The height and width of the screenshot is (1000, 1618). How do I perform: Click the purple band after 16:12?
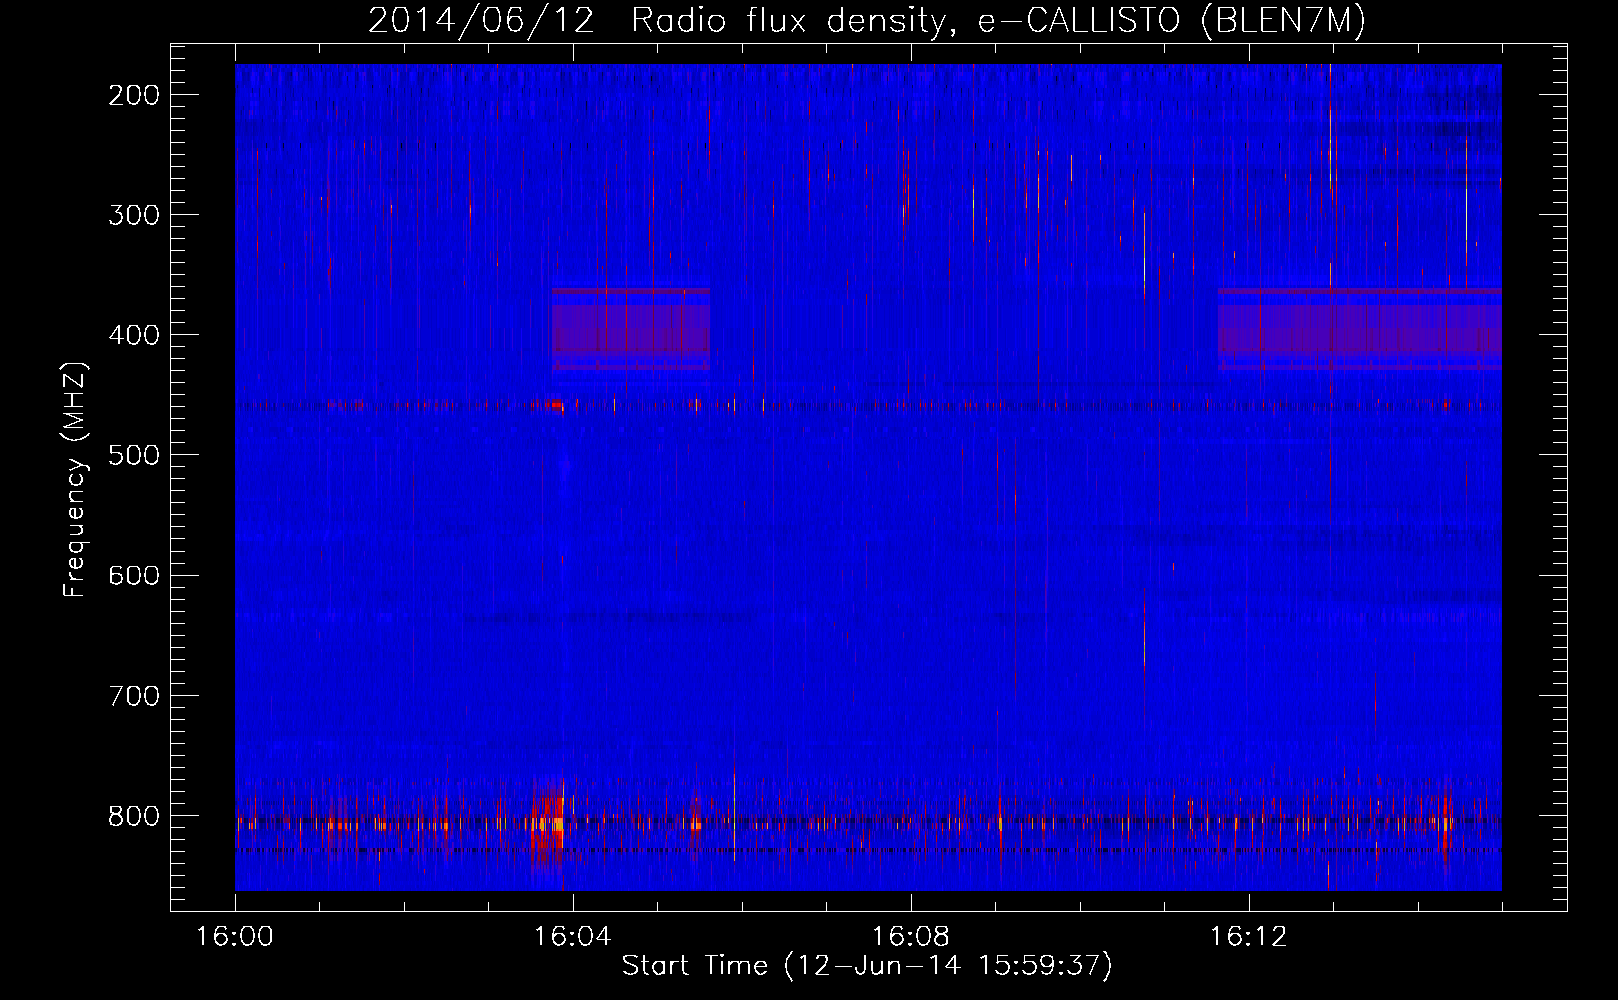coord(1360,329)
